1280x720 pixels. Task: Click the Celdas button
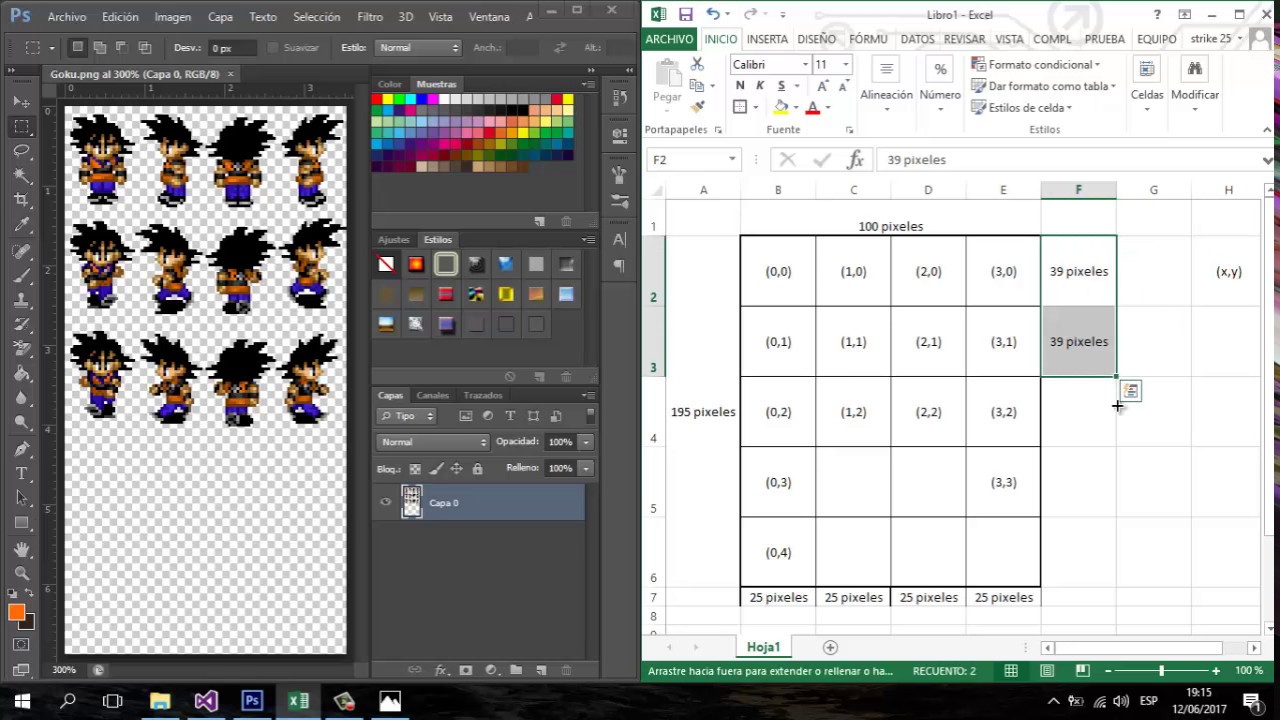1147,83
